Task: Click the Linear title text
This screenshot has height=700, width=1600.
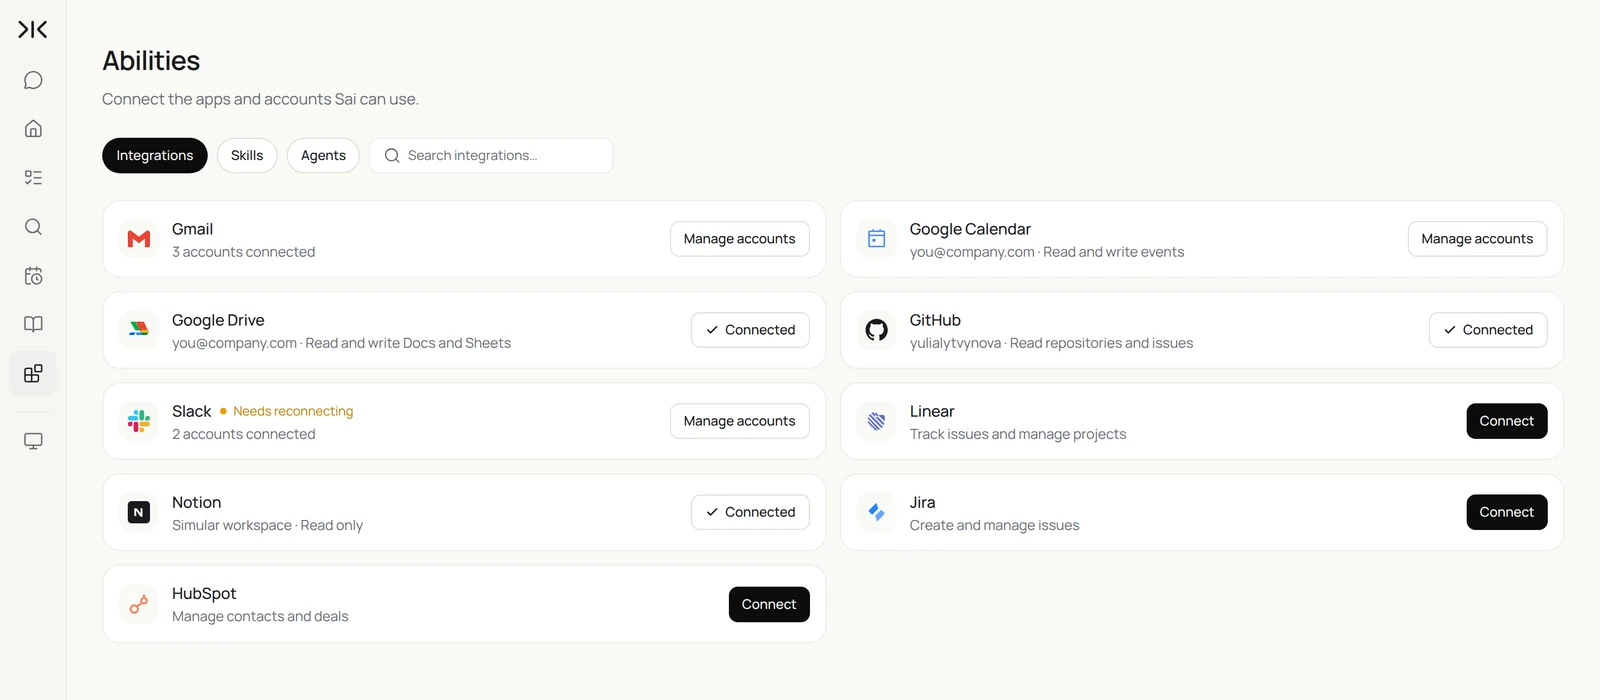Action: (x=932, y=411)
